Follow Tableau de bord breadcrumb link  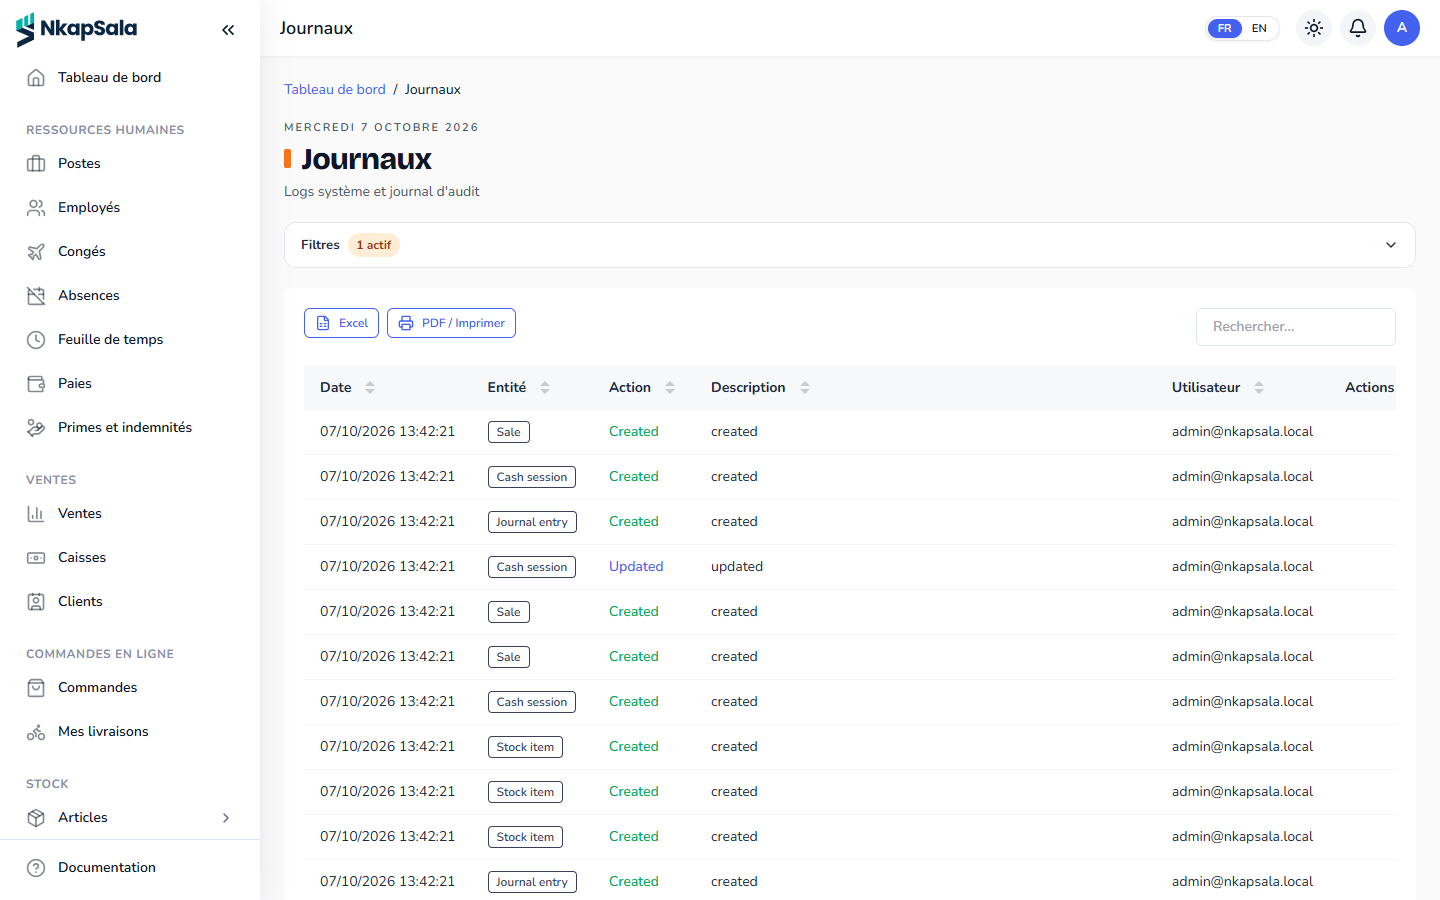335,89
